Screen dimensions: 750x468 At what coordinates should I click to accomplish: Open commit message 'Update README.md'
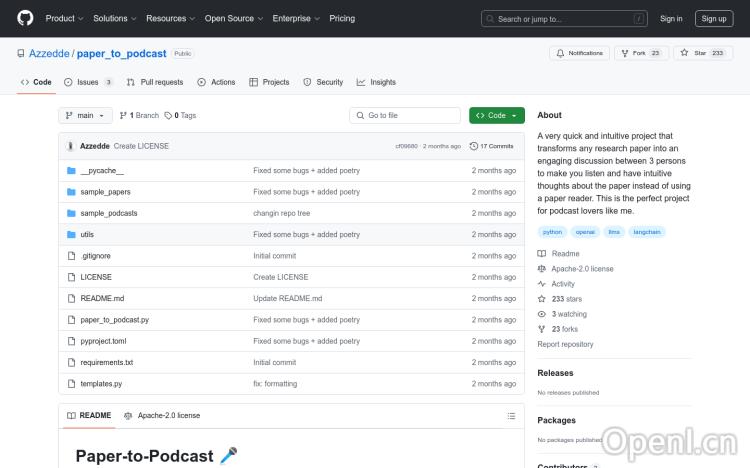(x=287, y=299)
